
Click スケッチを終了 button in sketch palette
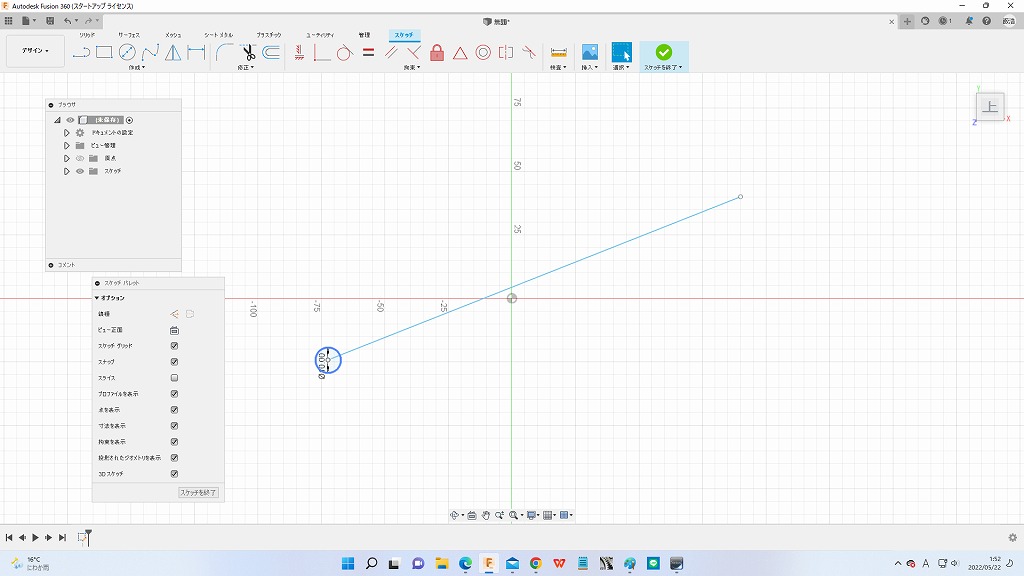[x=198, y=493]
